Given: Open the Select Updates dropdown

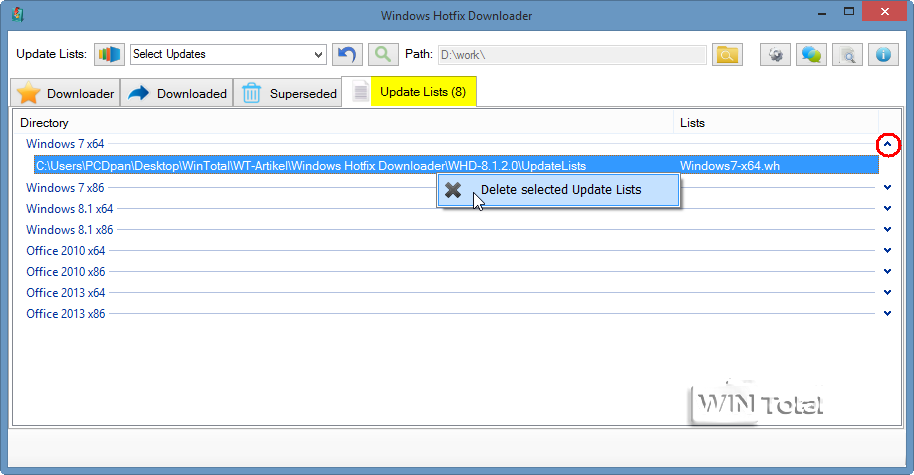Looking at the screenshot, I should click(227, 54).
